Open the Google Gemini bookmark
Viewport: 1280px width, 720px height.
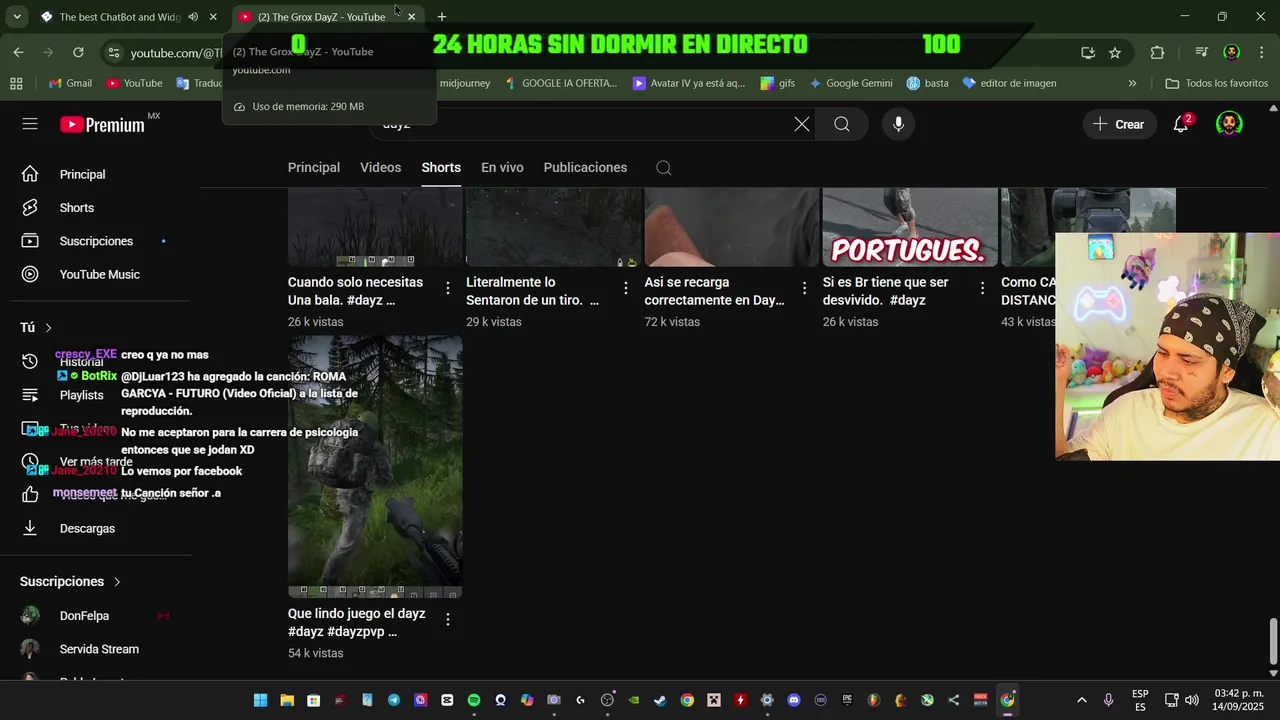(x=851, y=83)
